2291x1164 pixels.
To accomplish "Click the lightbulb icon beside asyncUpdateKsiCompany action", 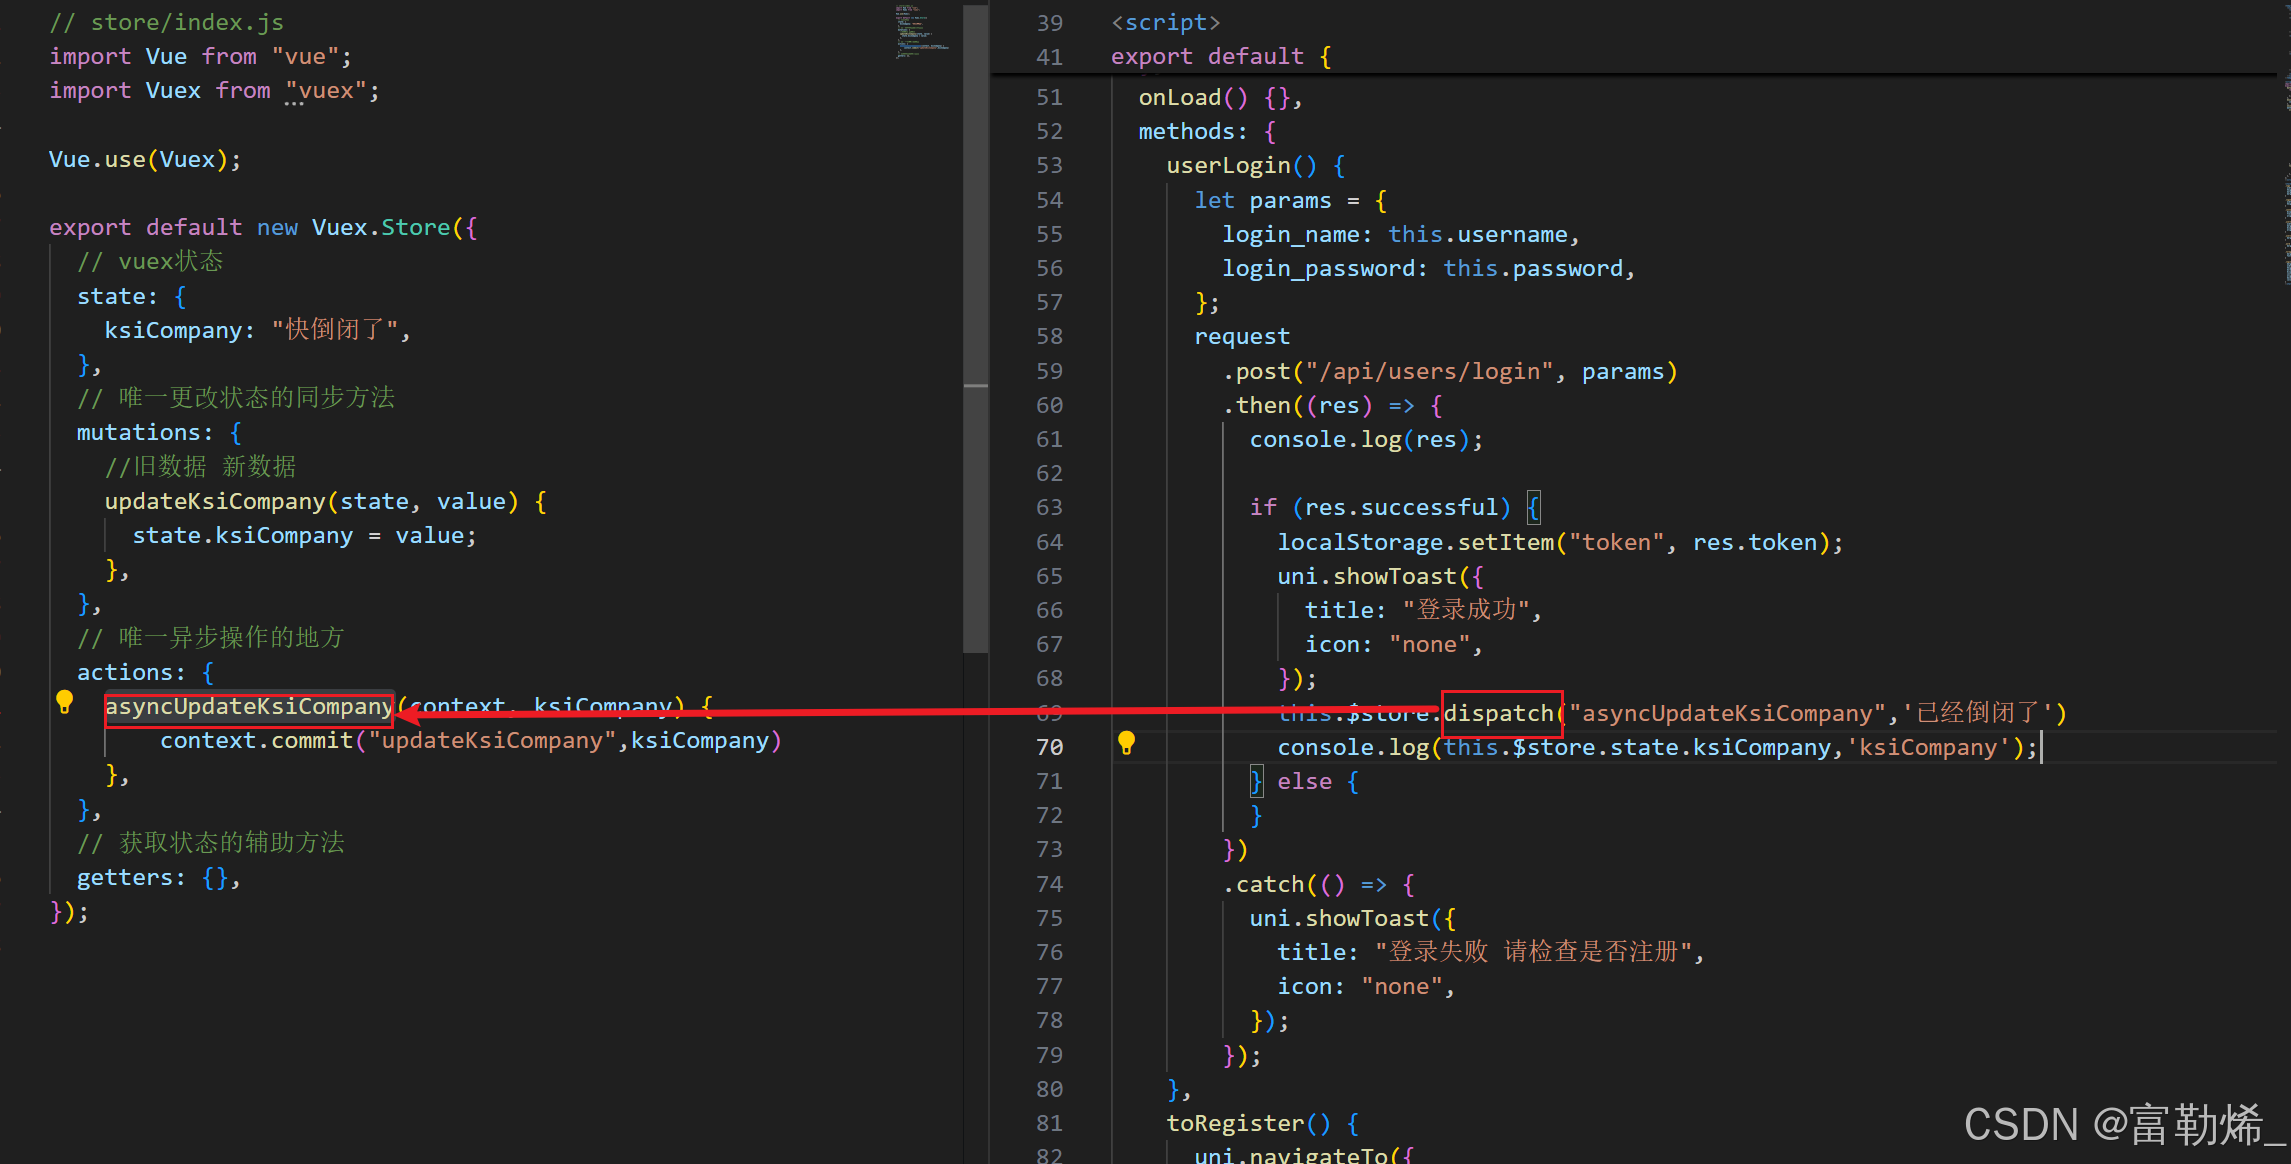I will tap(64, 701).
